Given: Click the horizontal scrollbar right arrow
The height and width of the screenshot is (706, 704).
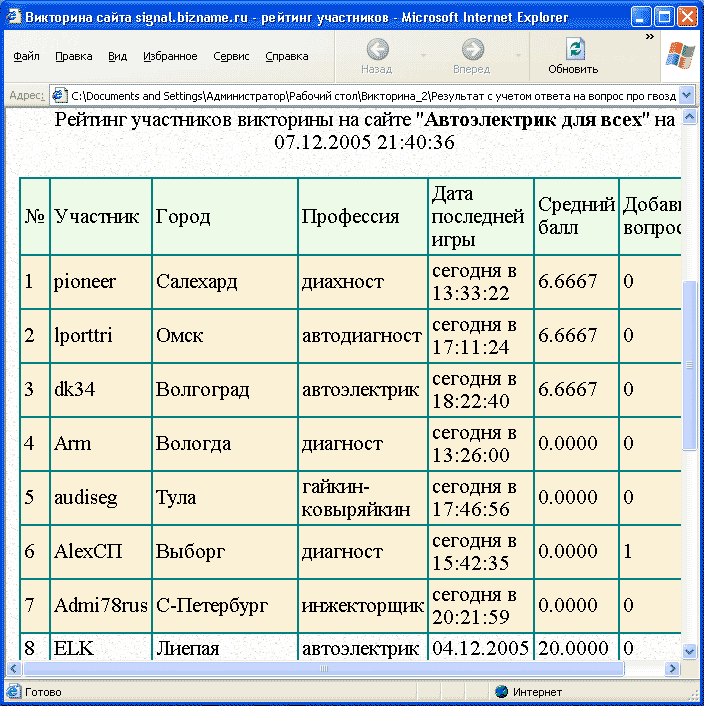Looking at the screenshot, I should point(673,668).
